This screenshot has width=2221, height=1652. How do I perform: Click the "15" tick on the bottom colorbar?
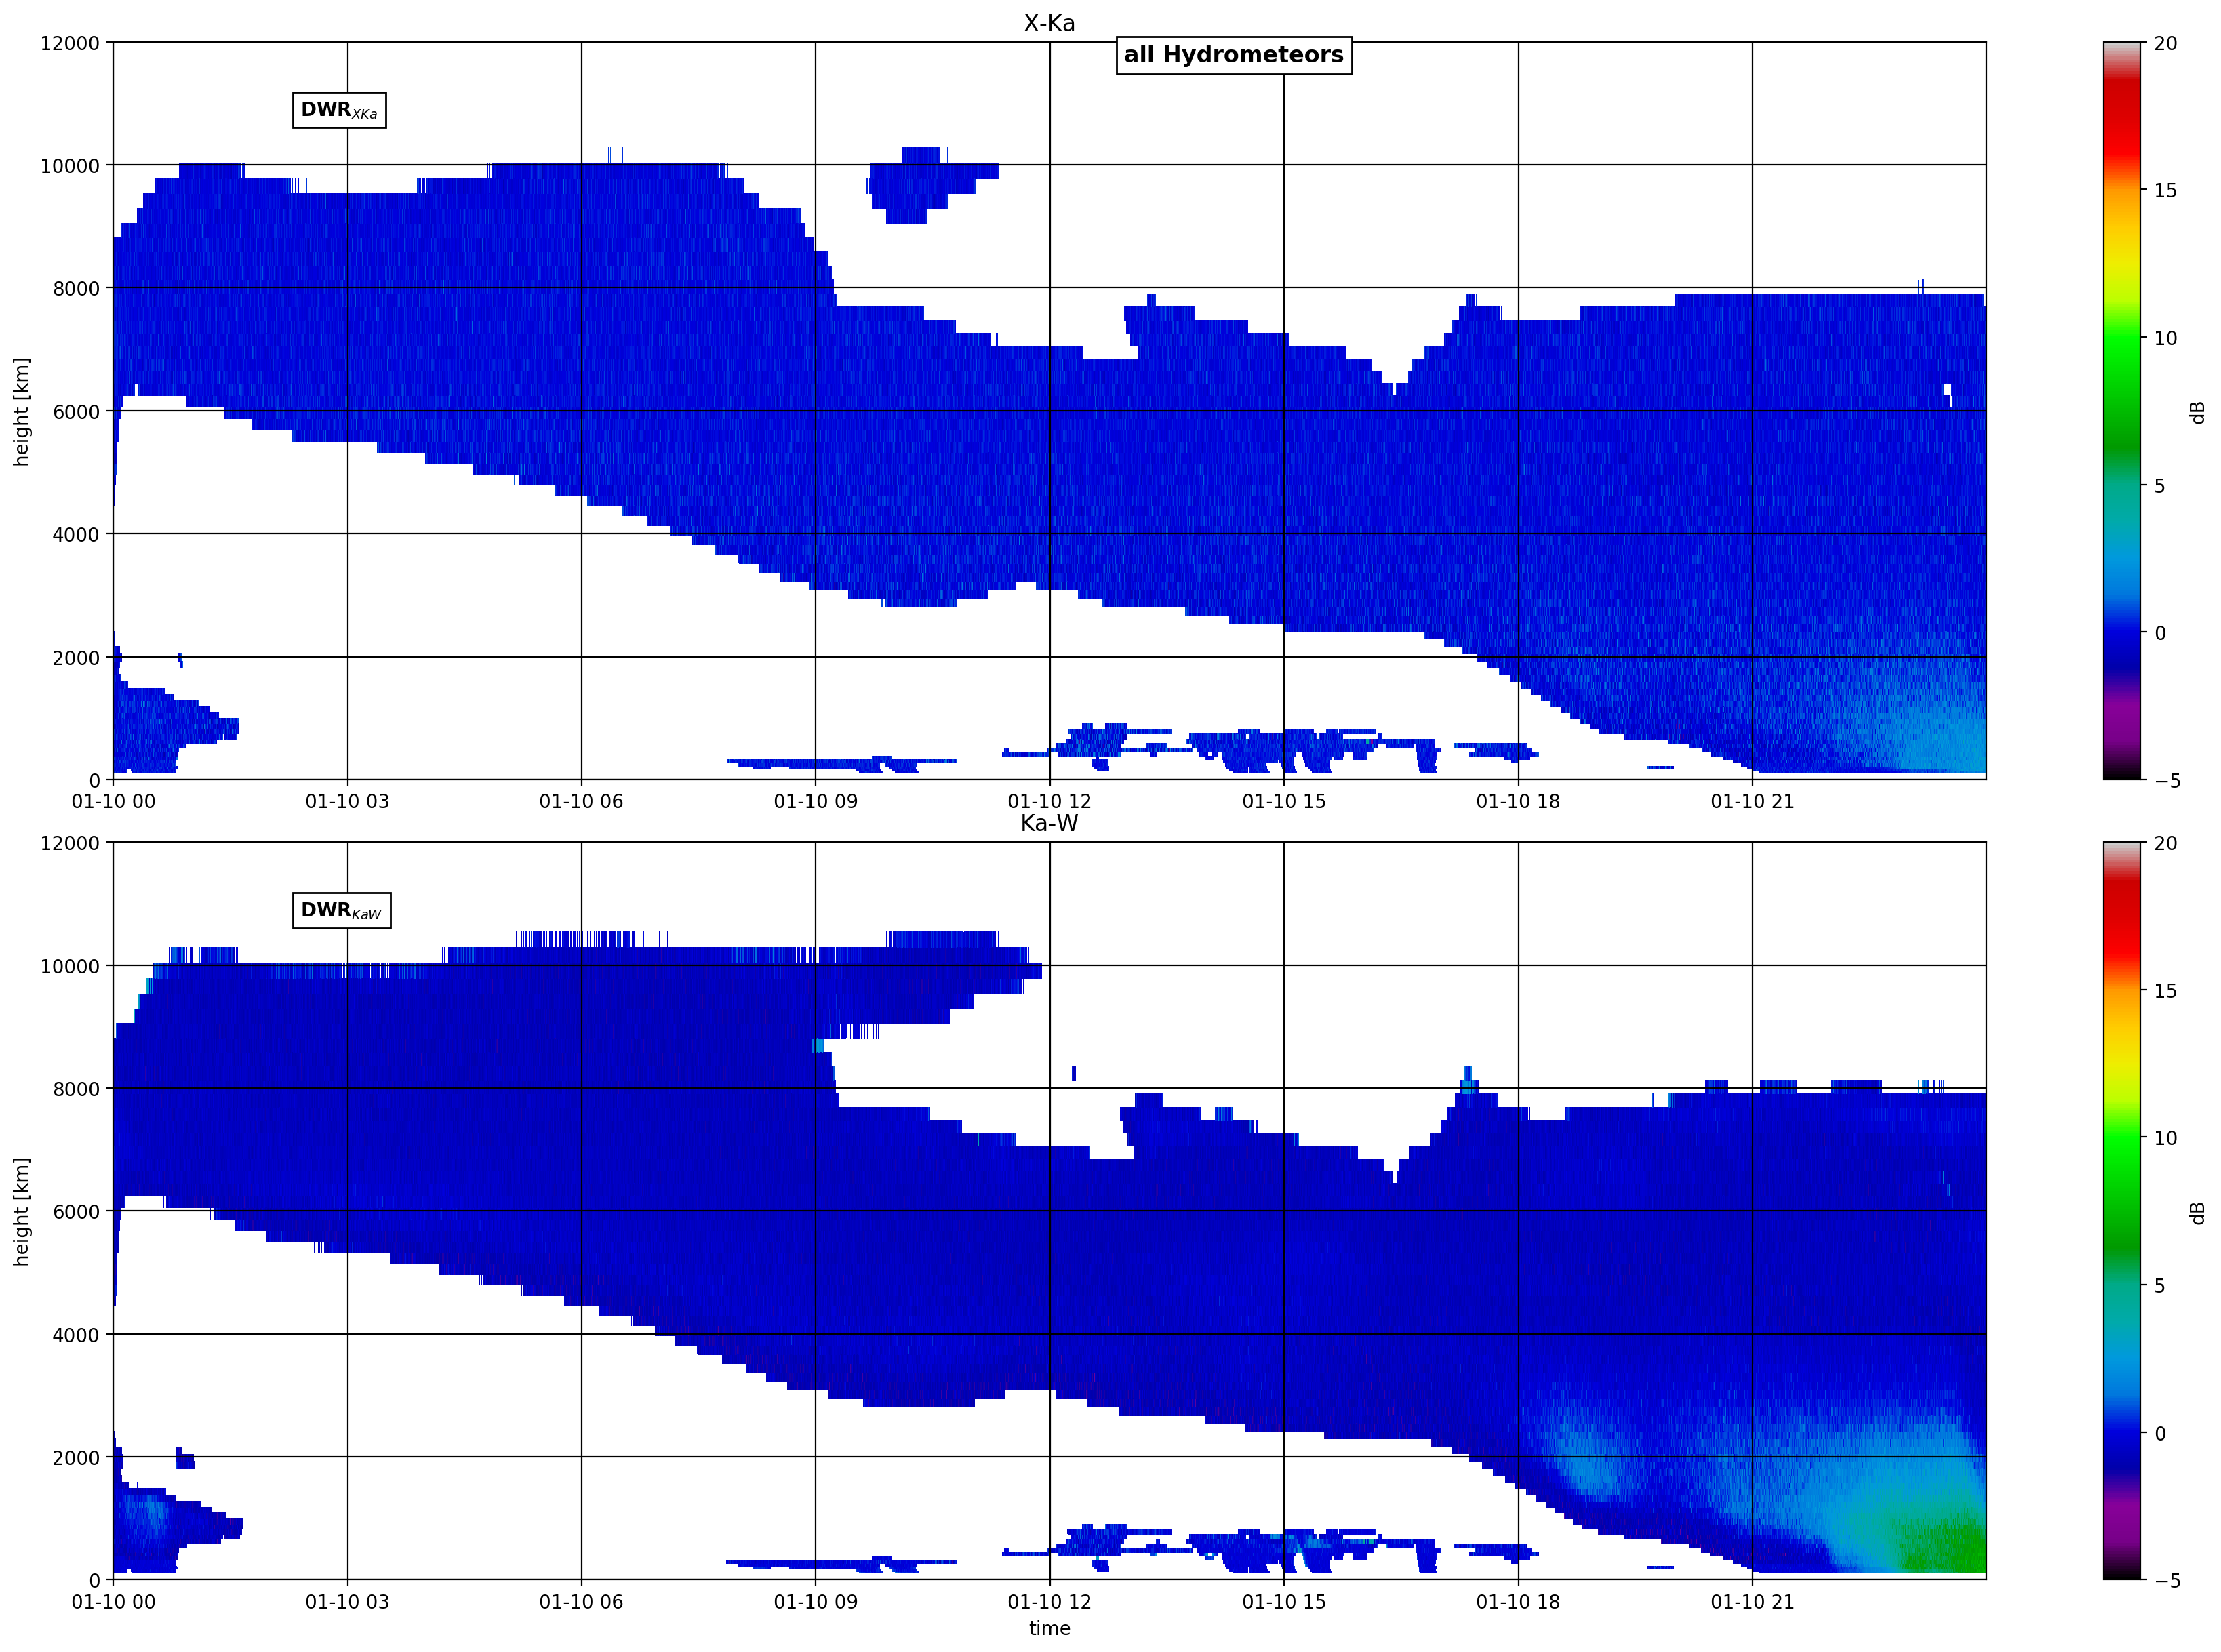[x=2165, y=991]
